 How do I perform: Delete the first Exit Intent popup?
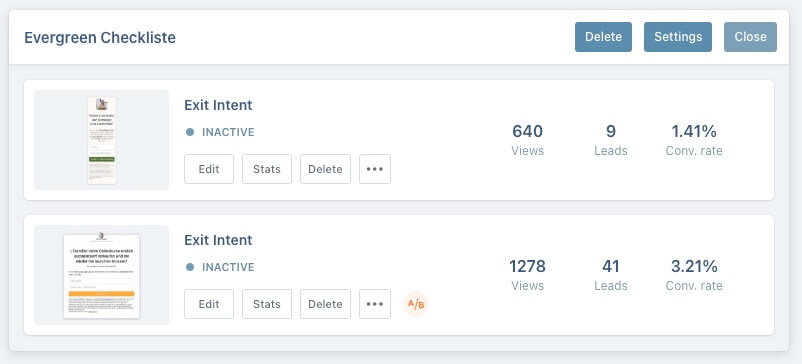pyautogui.click(x=325, y=169)
